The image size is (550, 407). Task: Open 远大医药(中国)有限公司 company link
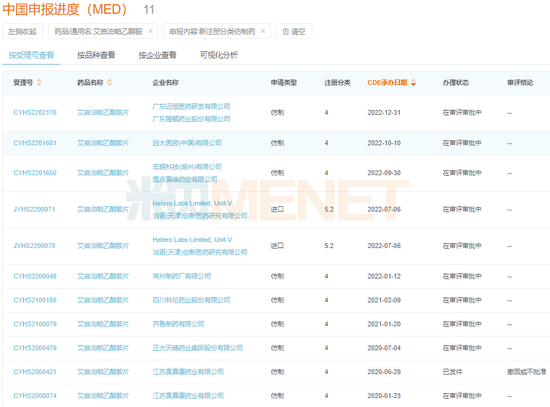[x=187, y=143]
